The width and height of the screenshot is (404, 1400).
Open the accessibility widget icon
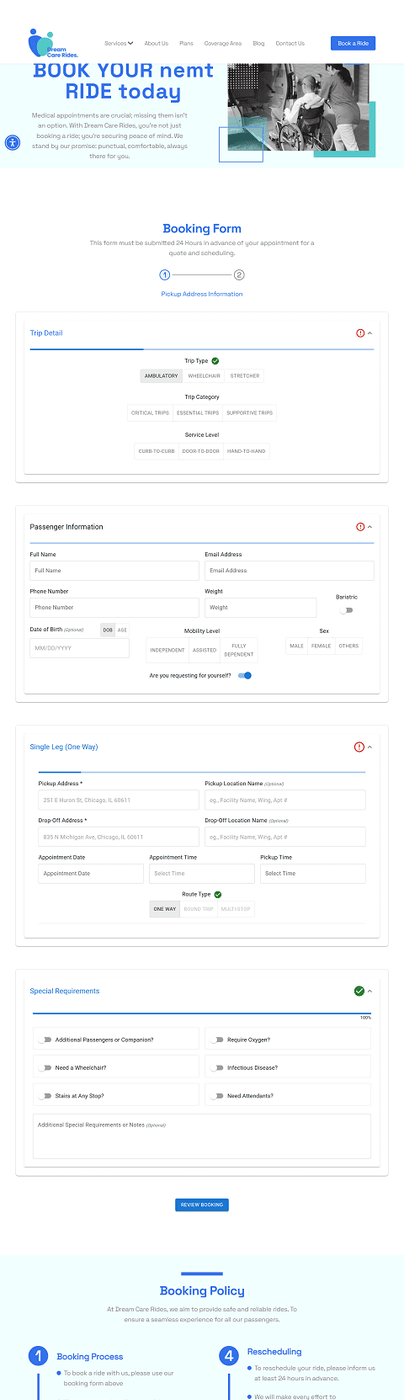[12, 143]
